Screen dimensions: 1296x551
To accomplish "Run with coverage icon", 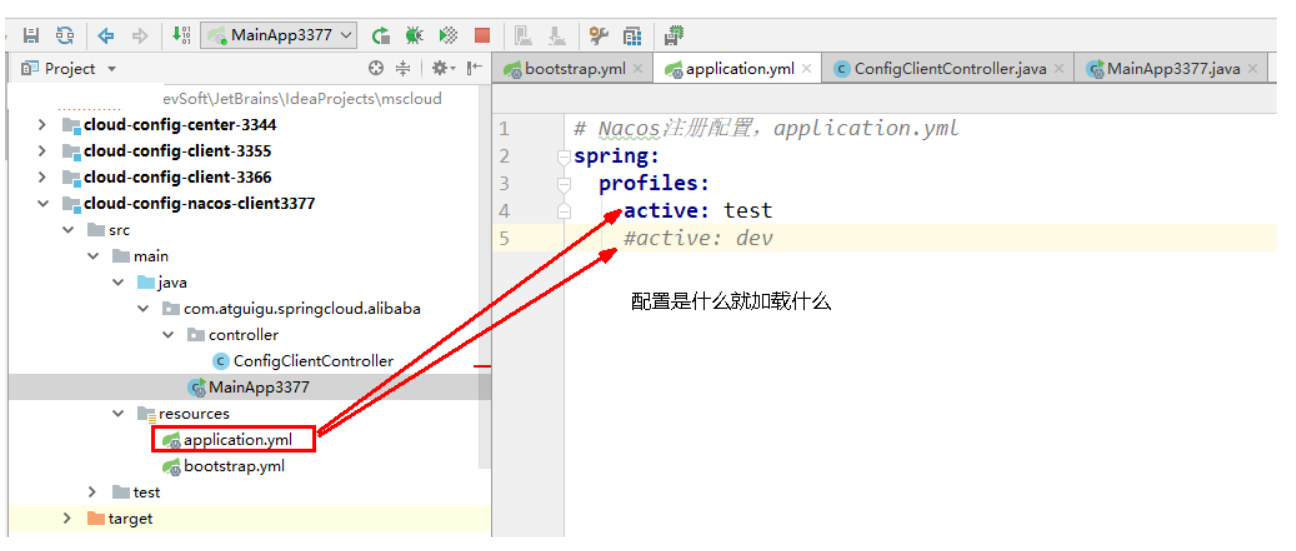I will 448,35.
